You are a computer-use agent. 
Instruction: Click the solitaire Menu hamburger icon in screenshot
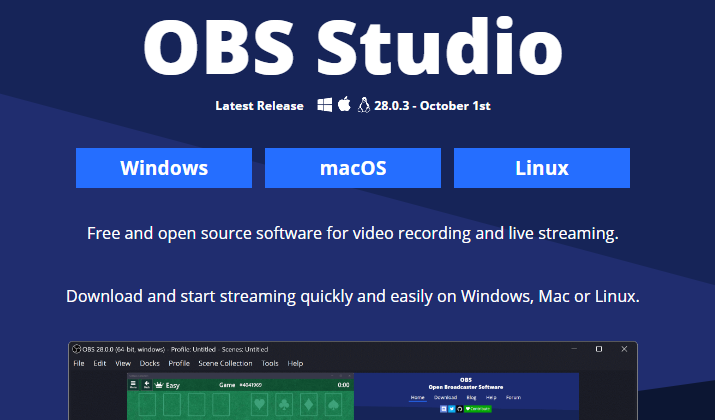pos(133,384)
